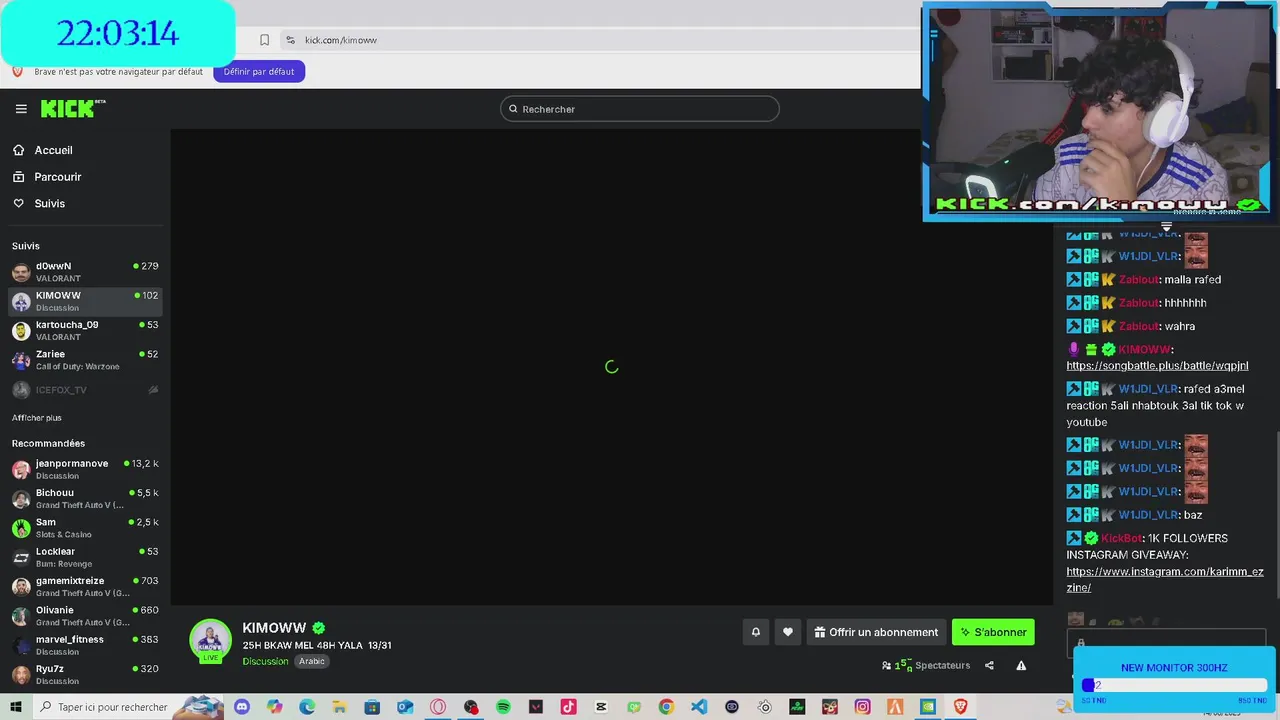Viewport: 1280px width, 720px height.
Task: Click Définir par défaut browser button
Action: pos(259,71)
